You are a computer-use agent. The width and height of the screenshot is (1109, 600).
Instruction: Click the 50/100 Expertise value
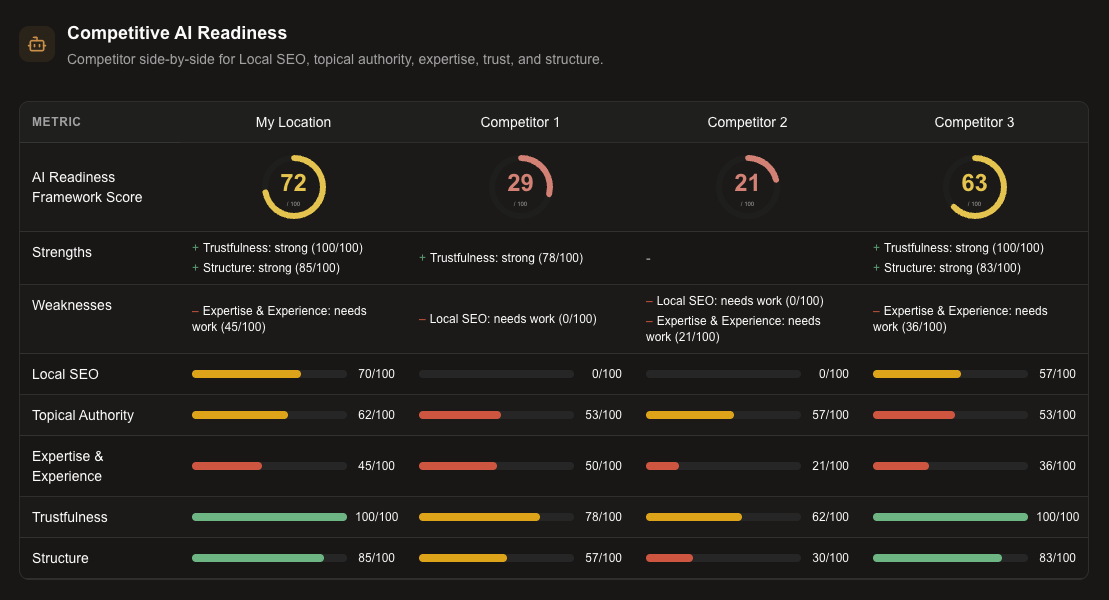[603, 466]
